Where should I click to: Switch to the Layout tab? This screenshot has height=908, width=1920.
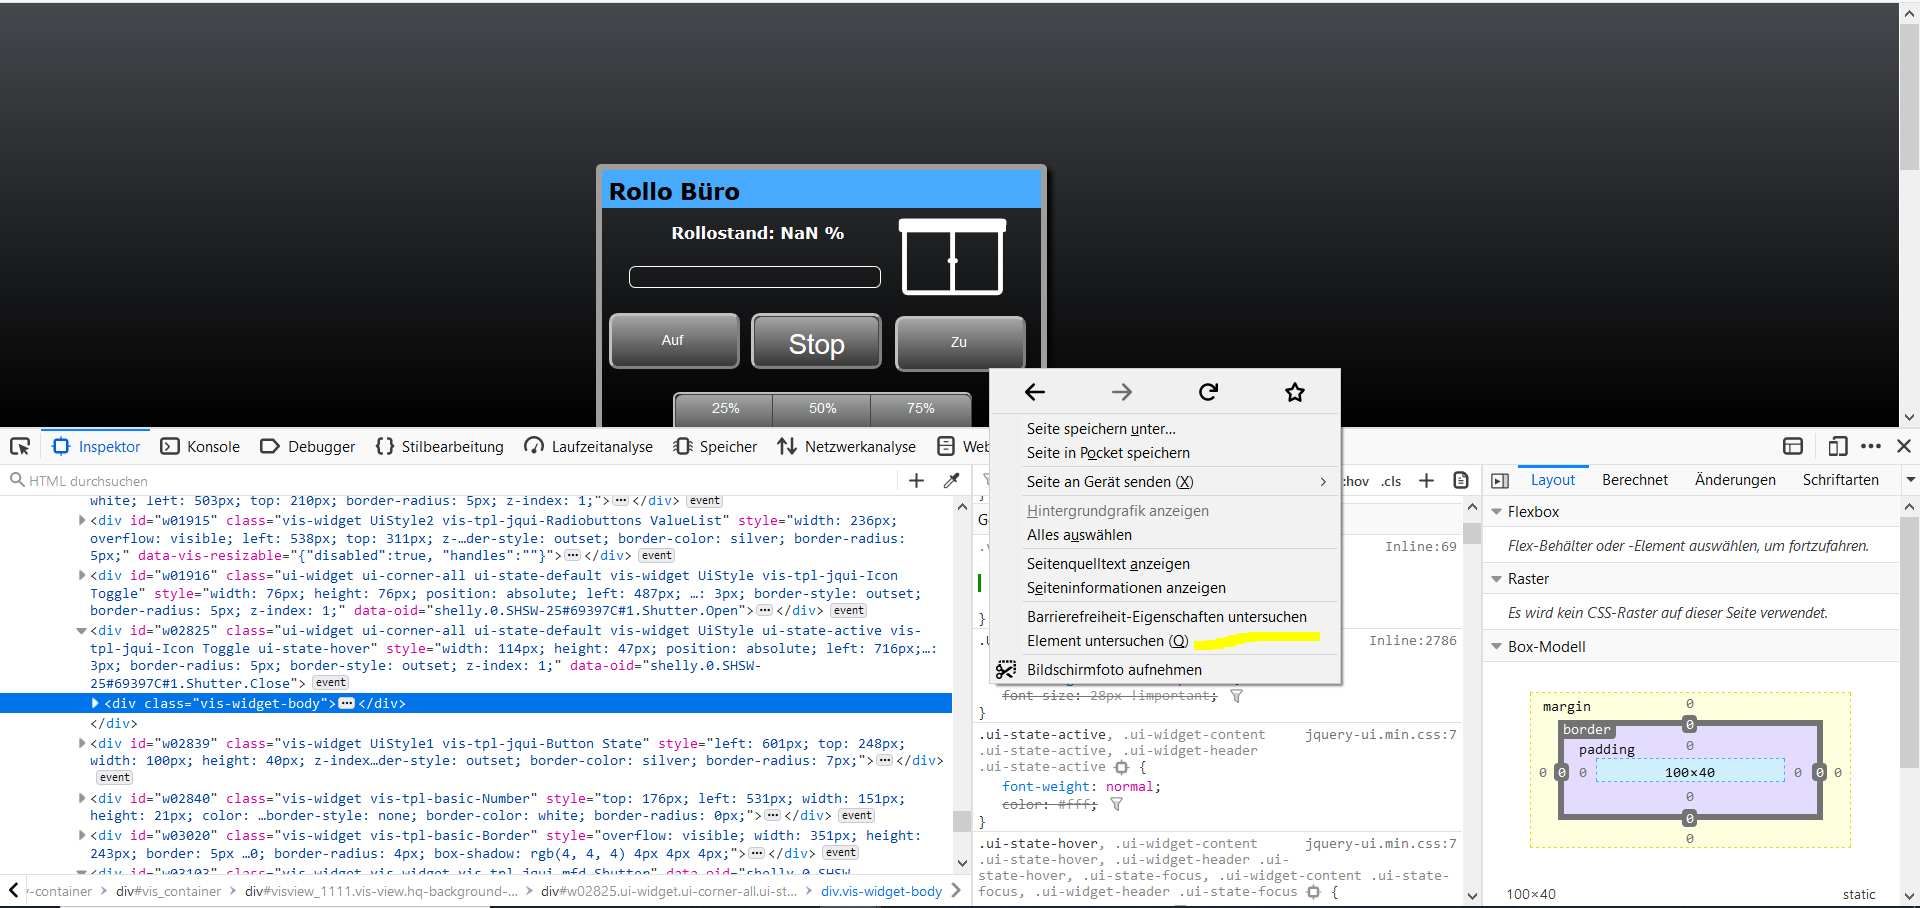[1552, 480]
